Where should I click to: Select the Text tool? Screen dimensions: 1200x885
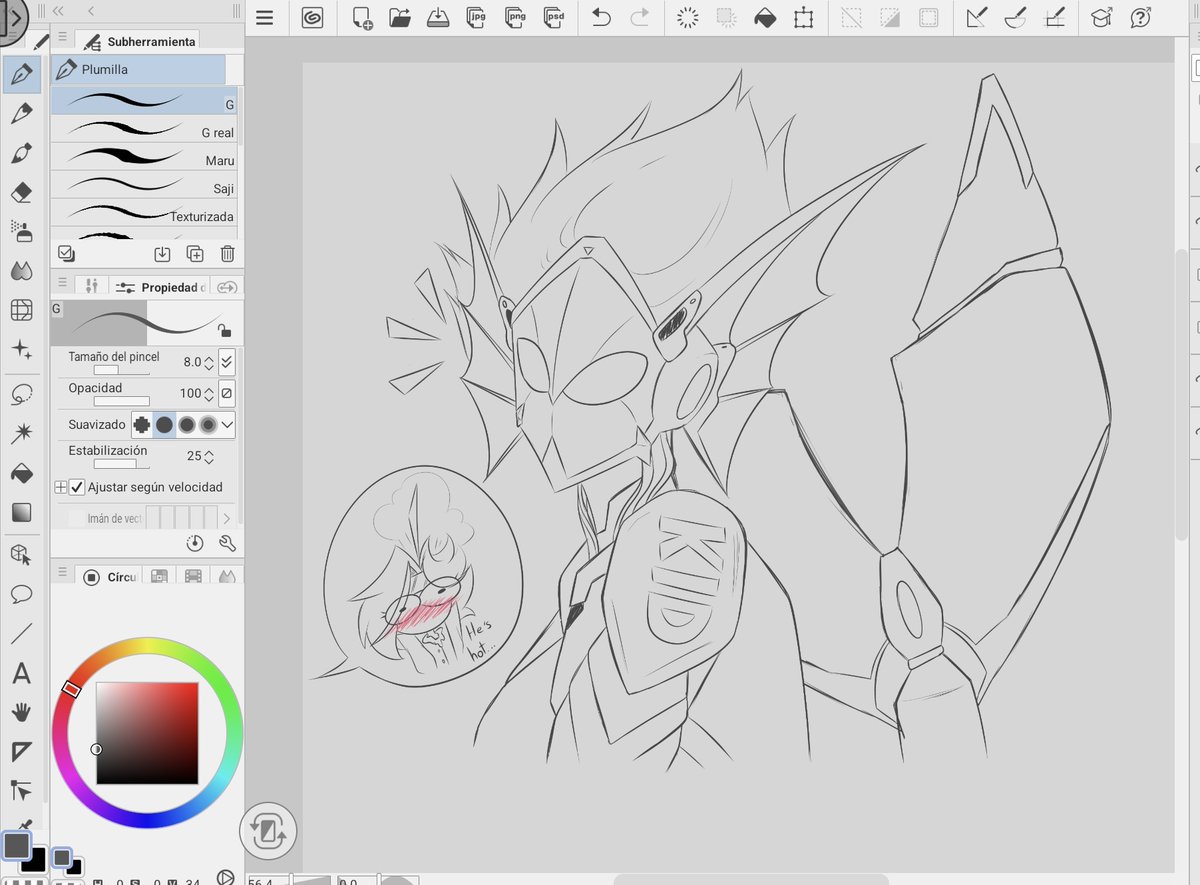21,673
